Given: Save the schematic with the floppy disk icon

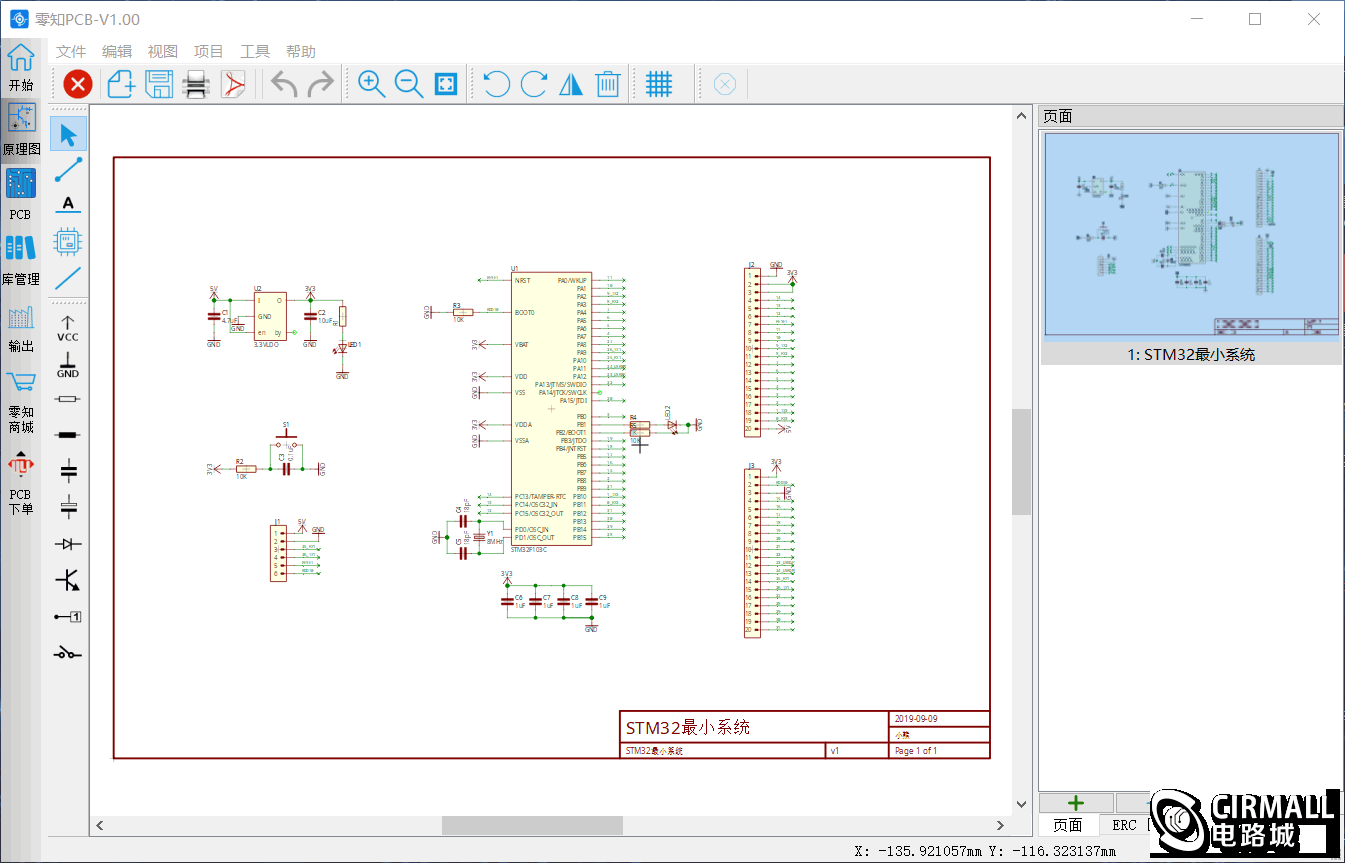Looking at the screenshot, I should tap(160, 85).
